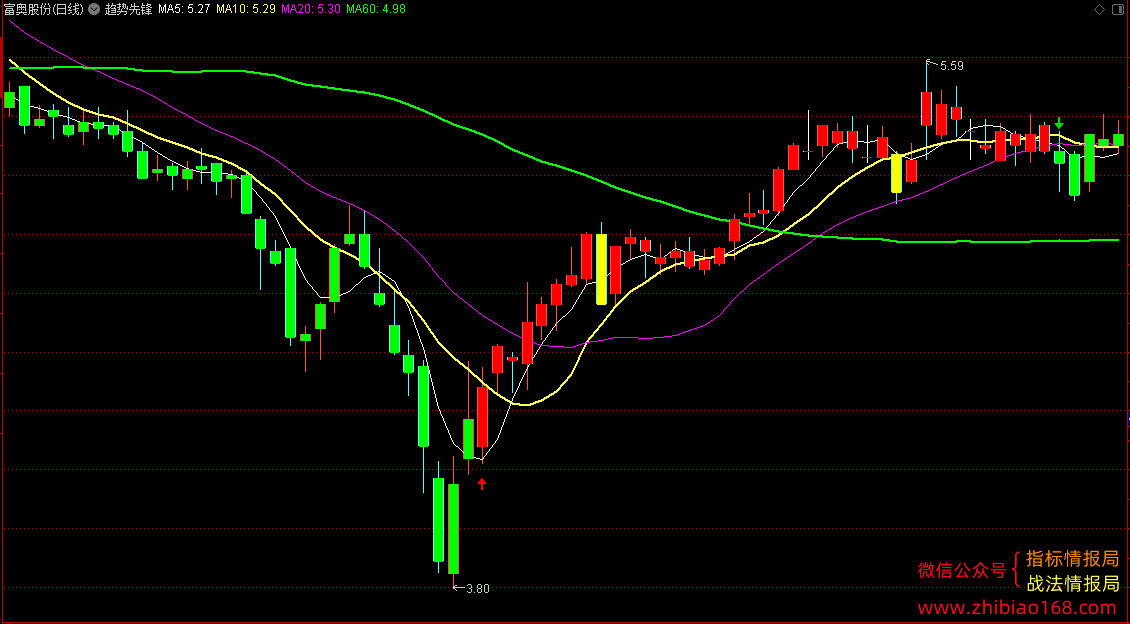Click the 3.80 low price label

tap(478, 589)
